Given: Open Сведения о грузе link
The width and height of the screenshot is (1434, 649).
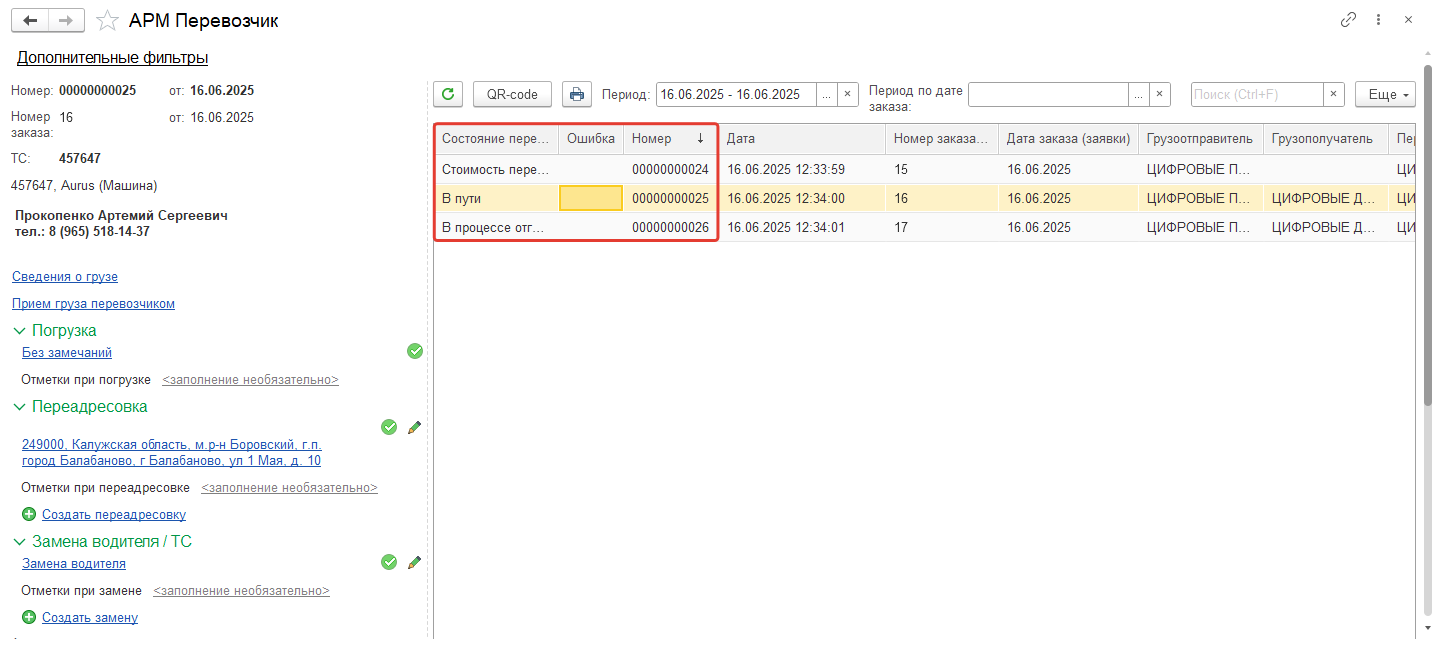Looking at the screenshot, I should tap(65, 277).
